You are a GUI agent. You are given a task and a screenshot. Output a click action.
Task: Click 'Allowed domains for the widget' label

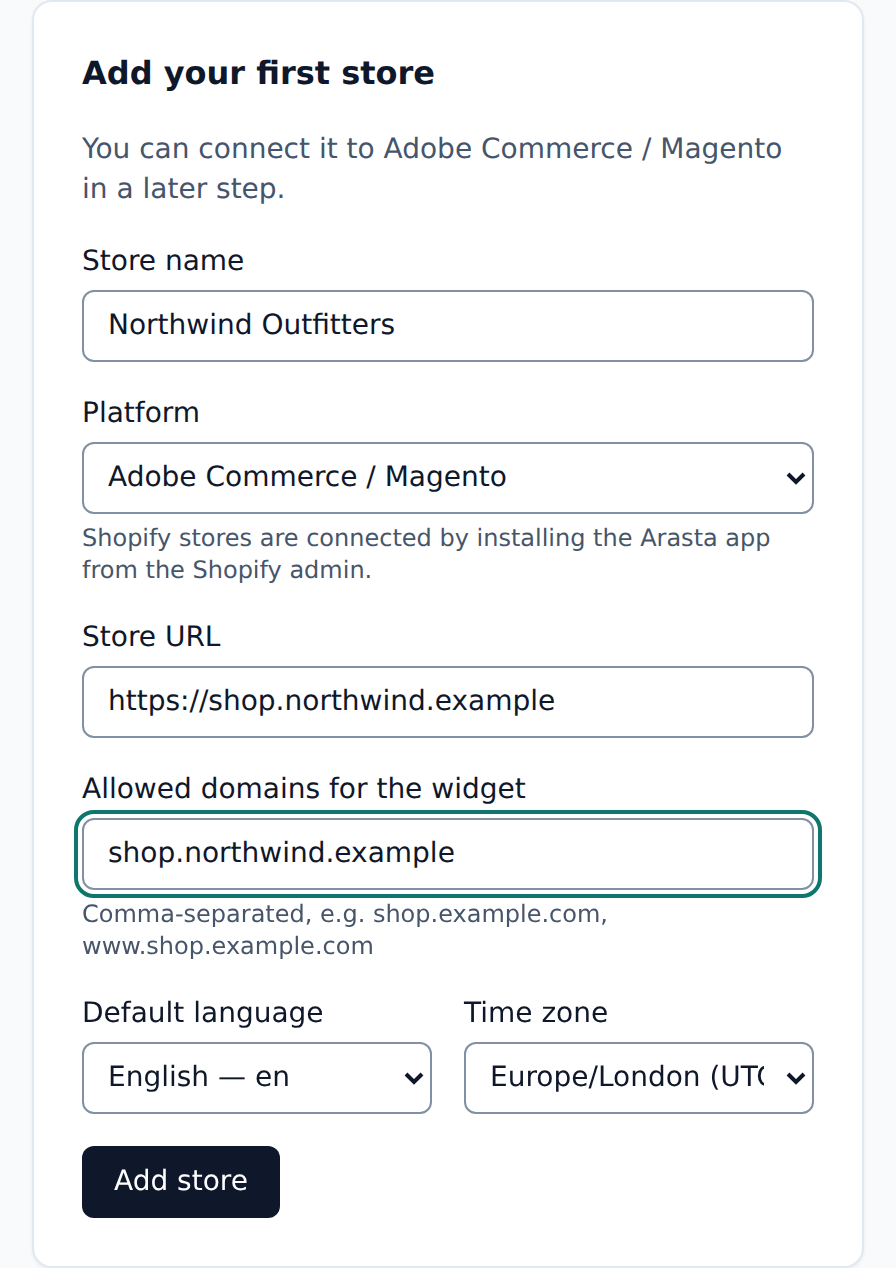tap(304, 788)
